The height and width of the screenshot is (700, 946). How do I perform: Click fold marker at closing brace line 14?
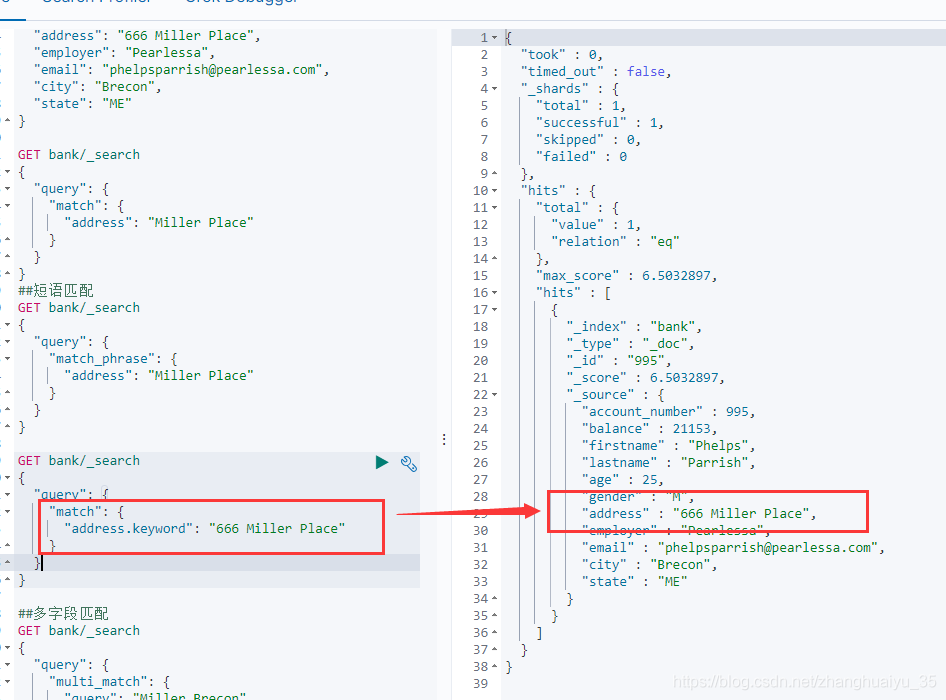[495, 259]
